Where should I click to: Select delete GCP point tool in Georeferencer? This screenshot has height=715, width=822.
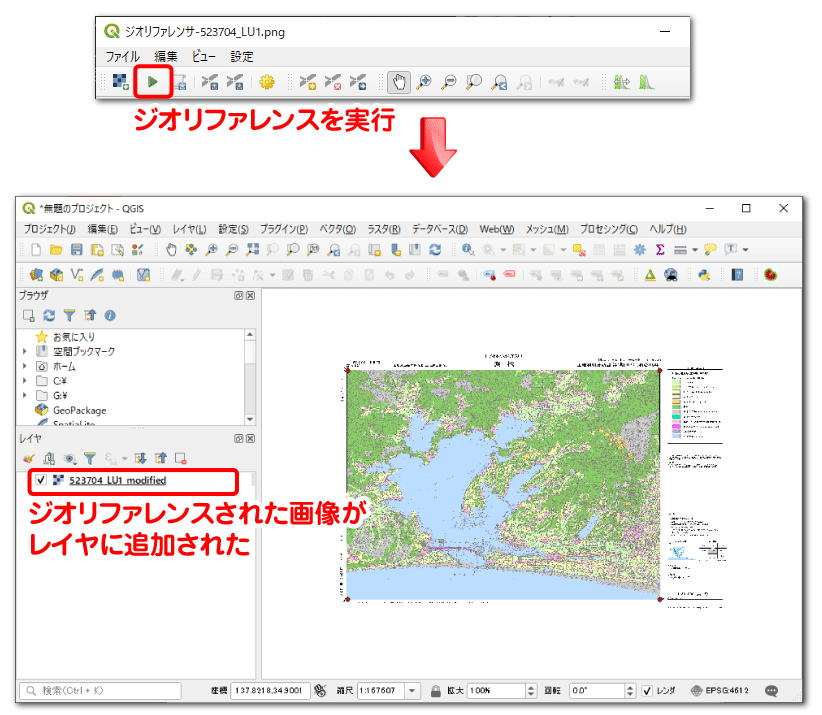click(x=333, y=82)
